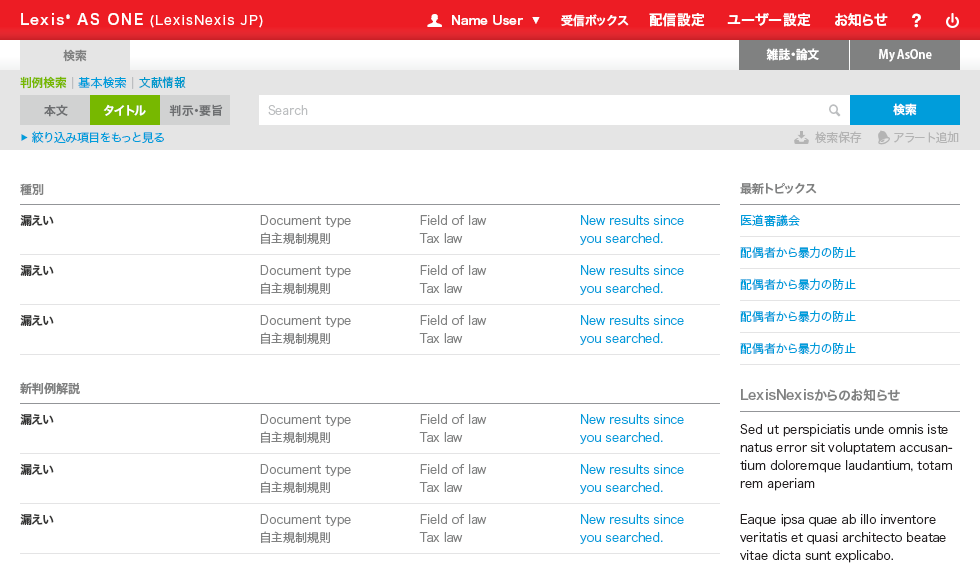
Task: Click New results link in second 種別 row
Action: pos(632,279)
